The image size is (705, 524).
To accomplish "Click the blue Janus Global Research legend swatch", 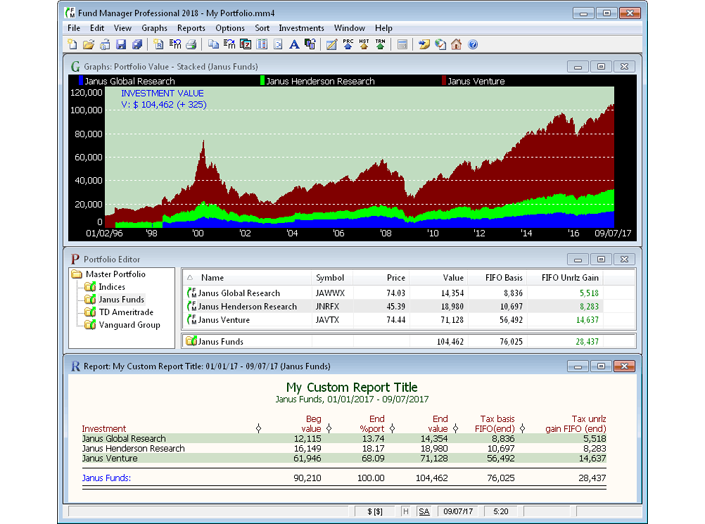I will pos(81,81).
